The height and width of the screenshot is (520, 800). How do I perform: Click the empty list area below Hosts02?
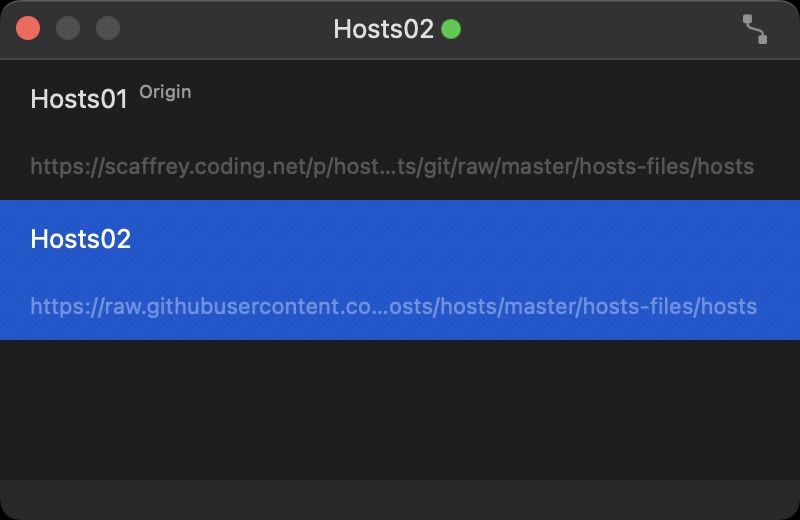(400, 408)
